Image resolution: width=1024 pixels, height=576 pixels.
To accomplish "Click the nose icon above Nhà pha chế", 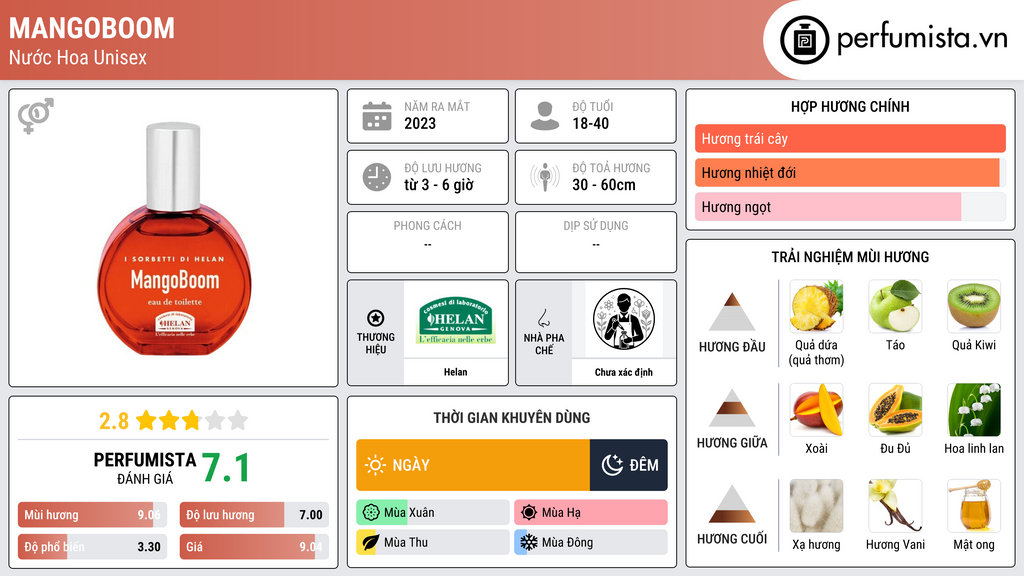I will click(543, 318).
